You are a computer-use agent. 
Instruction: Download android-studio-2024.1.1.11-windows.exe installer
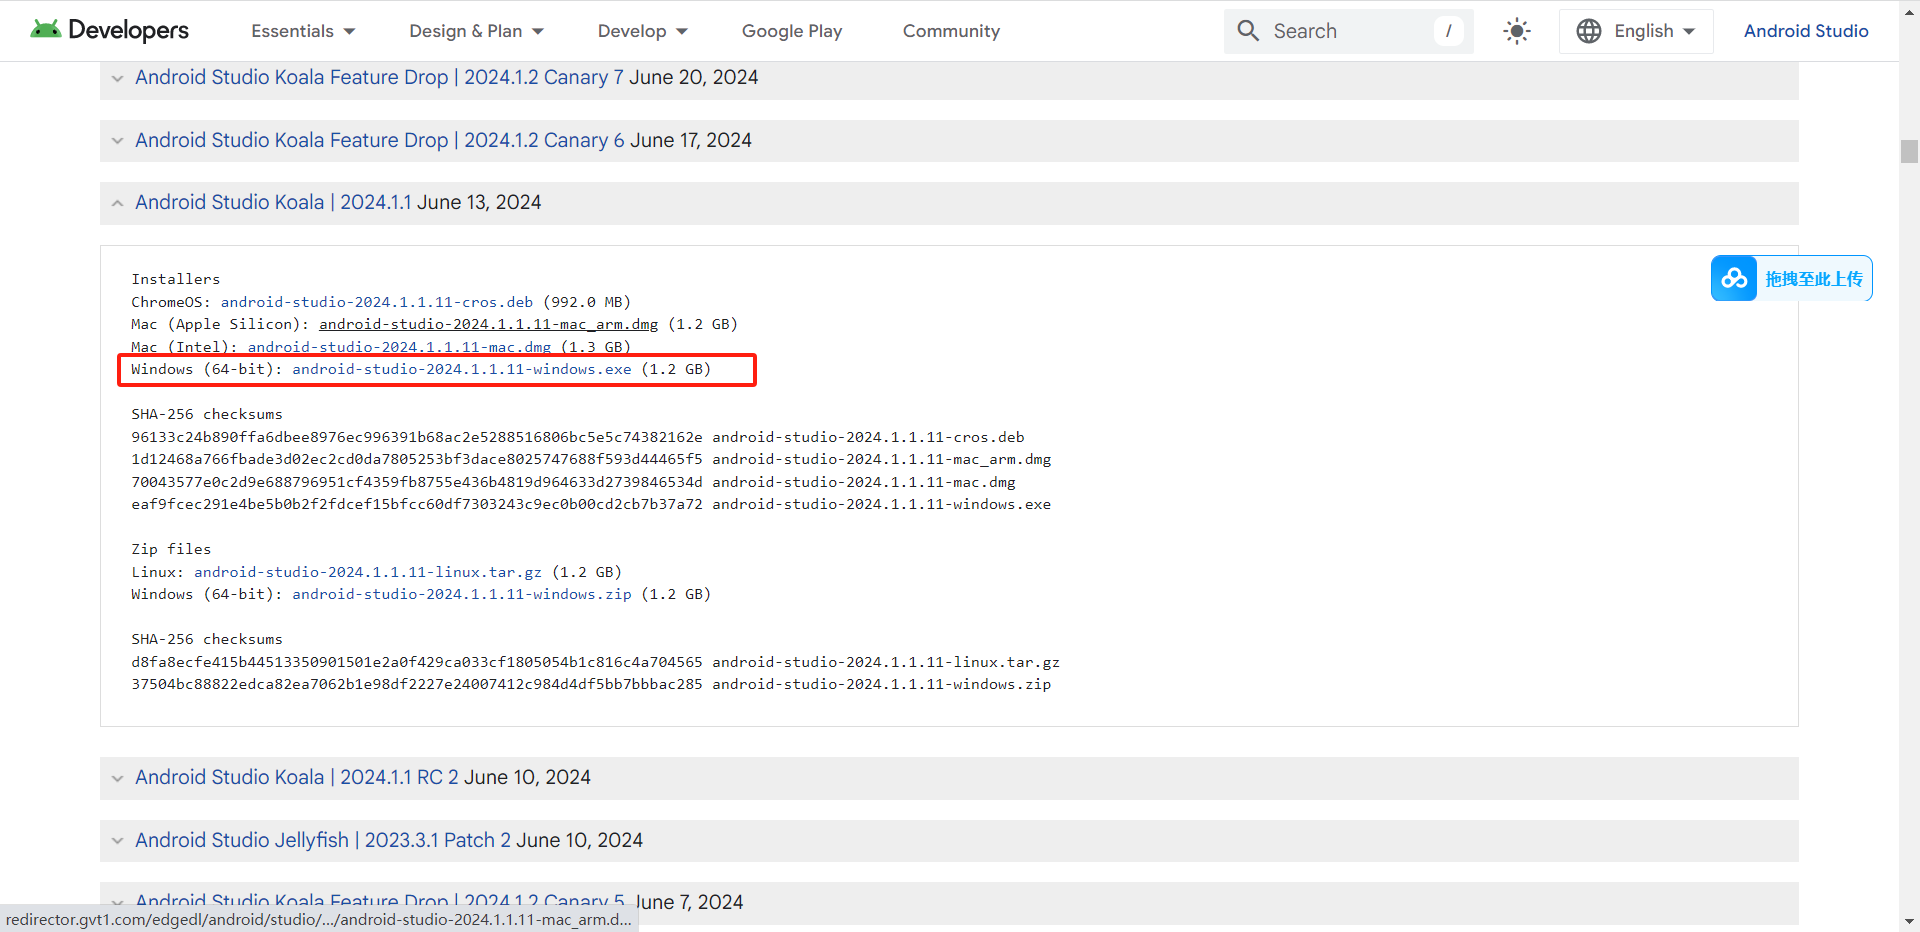[462, 369]
